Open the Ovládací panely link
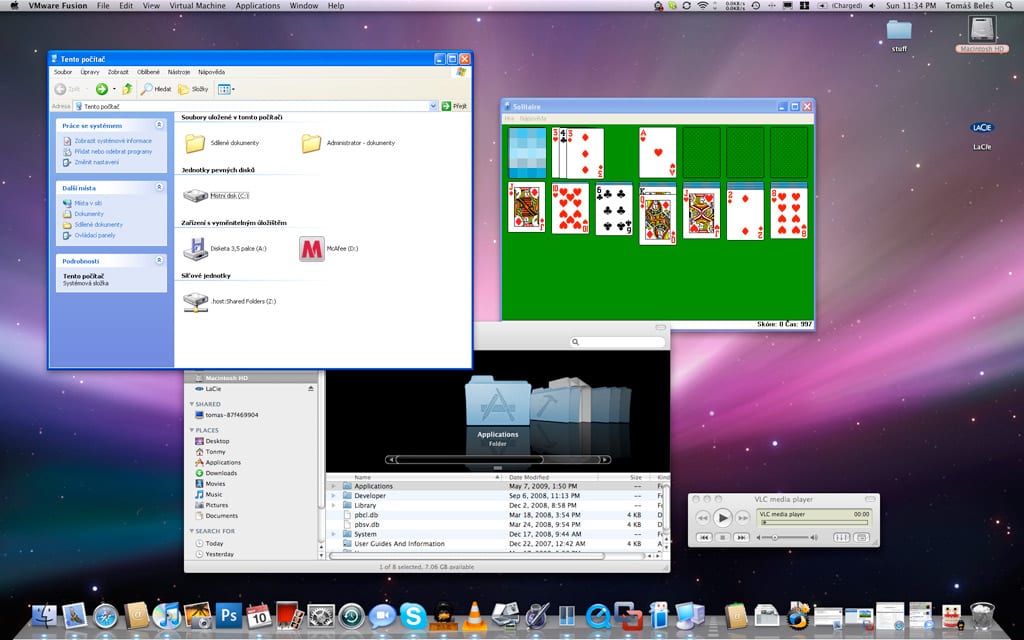 (x=95, y=235)
